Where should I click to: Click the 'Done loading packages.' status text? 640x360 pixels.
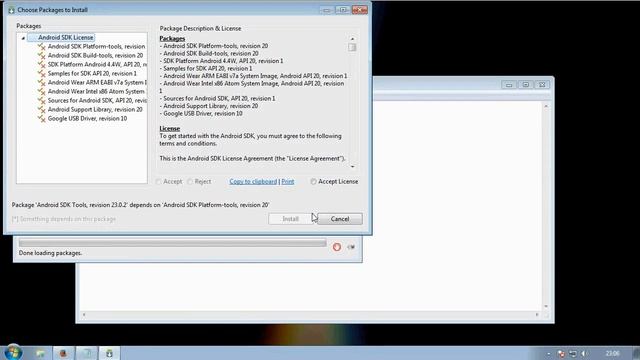click(x=50, y=253)
